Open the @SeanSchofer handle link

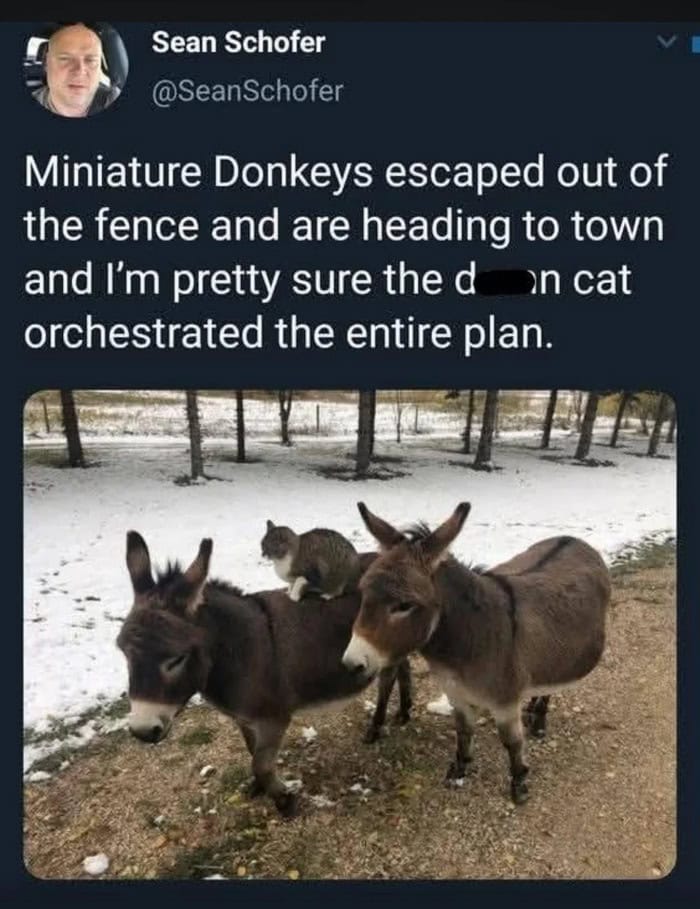pos(248,90)
